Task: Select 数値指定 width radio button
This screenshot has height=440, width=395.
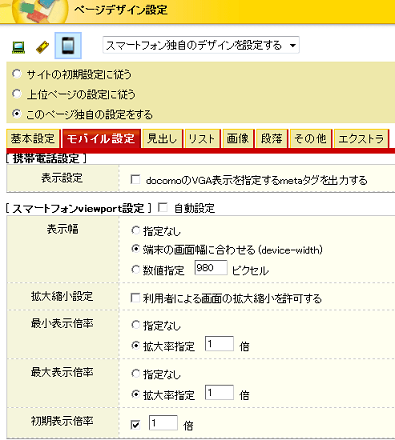Action: (x=135, y=269)
